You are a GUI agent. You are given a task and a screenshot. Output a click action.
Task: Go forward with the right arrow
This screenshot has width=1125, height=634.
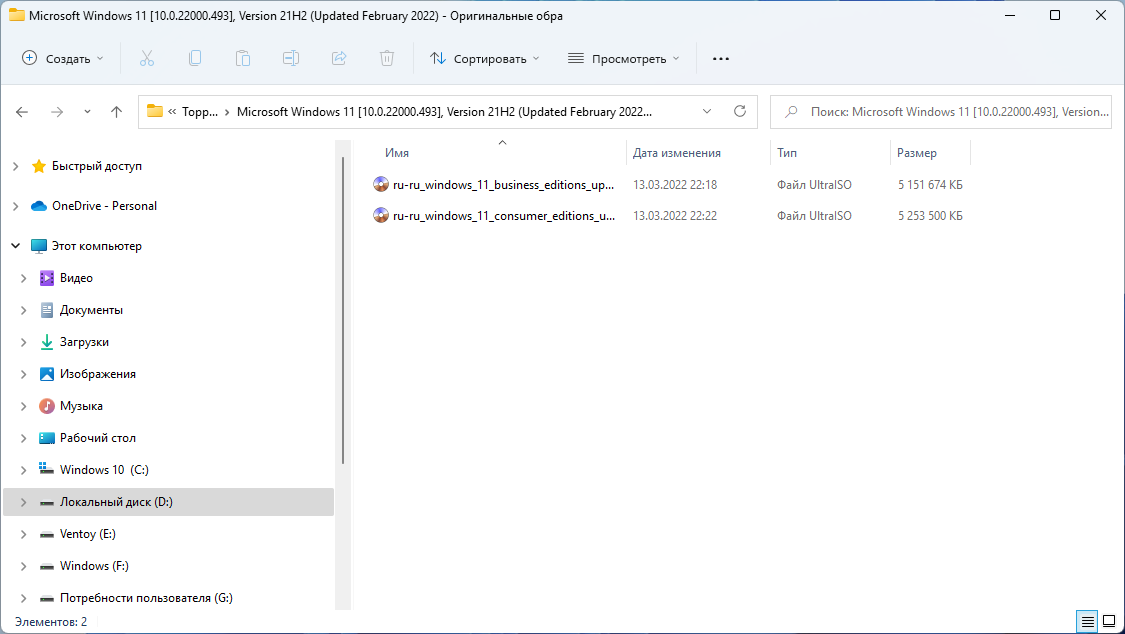click(x=57, y=112)
